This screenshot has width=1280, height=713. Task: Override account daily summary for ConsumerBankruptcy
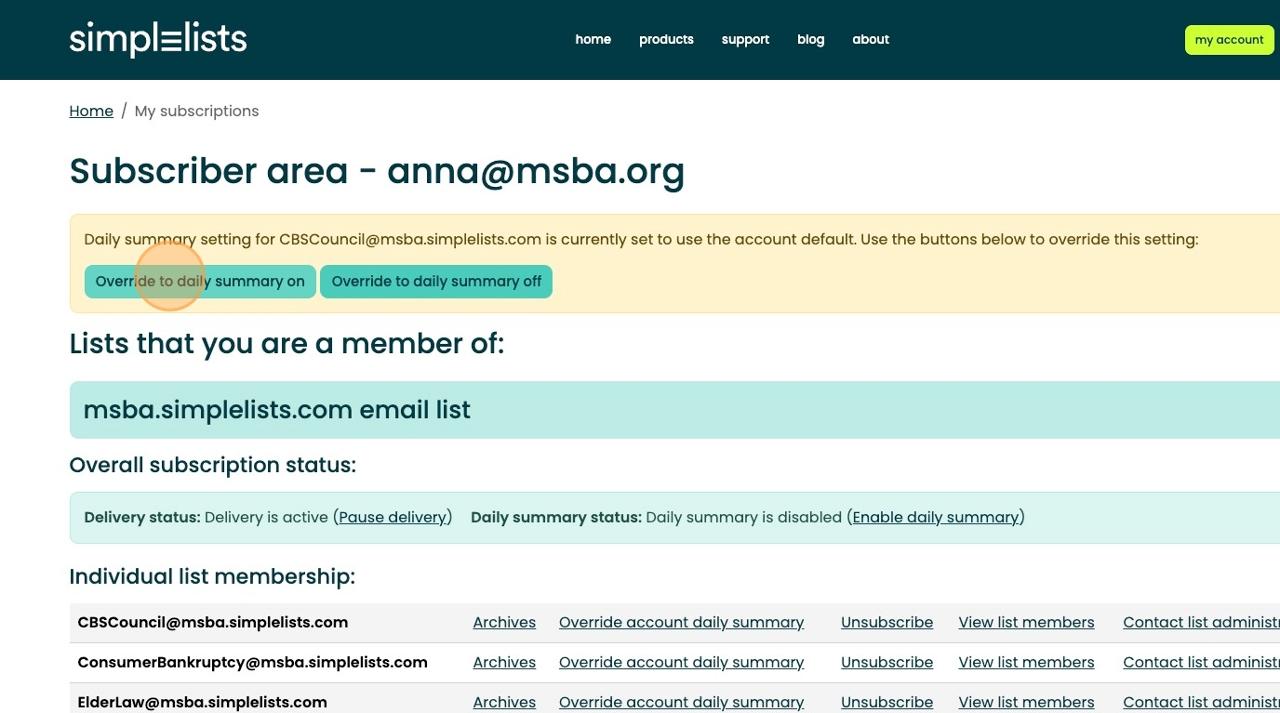click(x=681, y=662)
